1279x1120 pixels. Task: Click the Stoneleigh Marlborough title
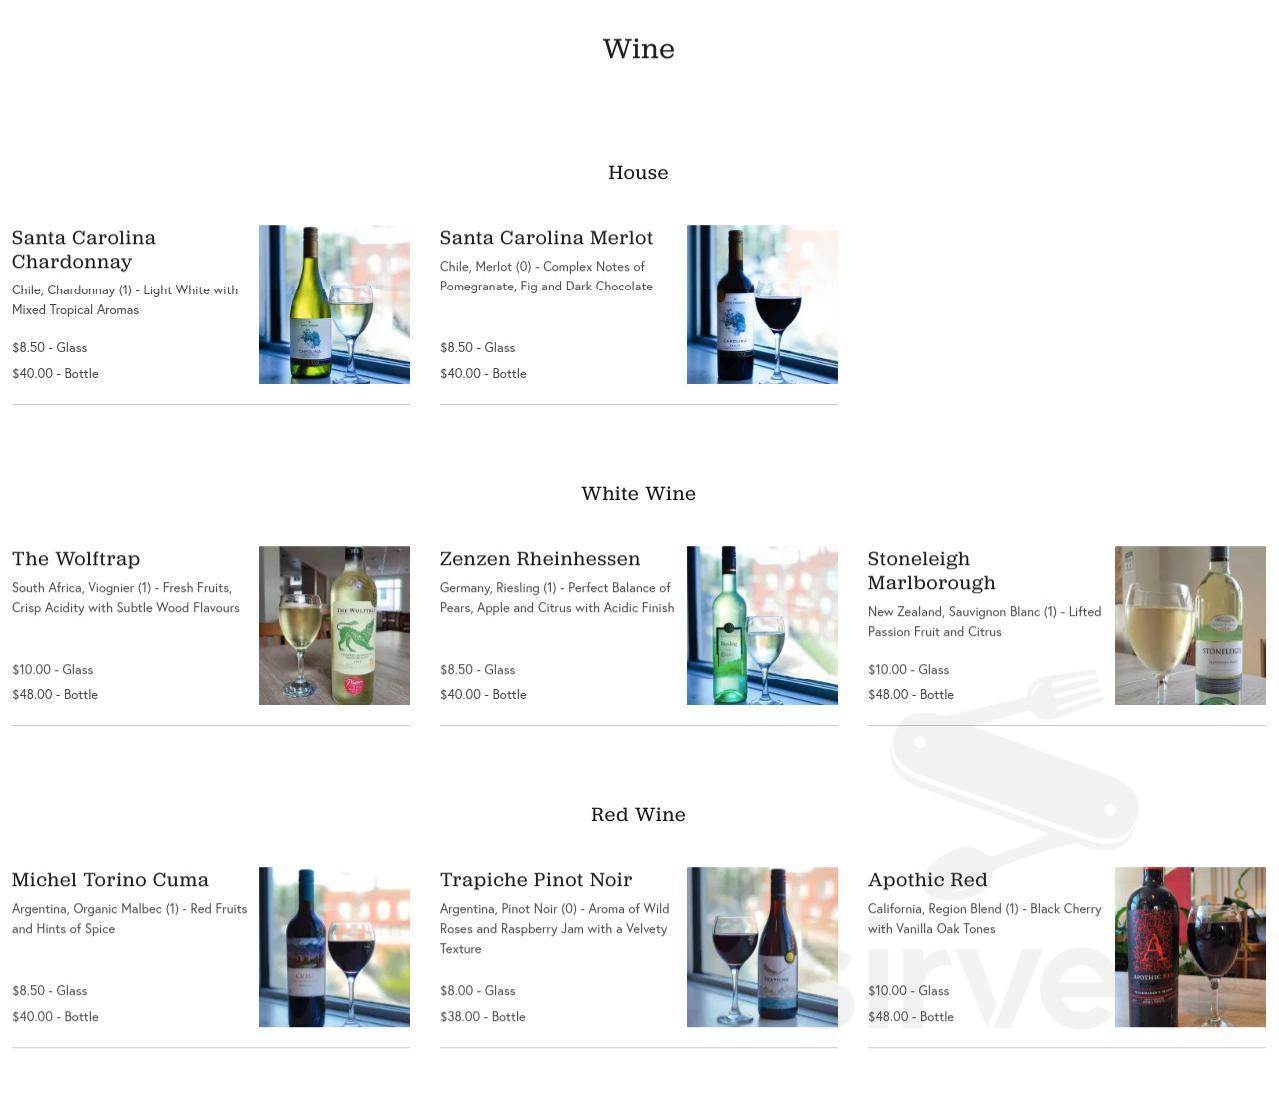[932, 571]
